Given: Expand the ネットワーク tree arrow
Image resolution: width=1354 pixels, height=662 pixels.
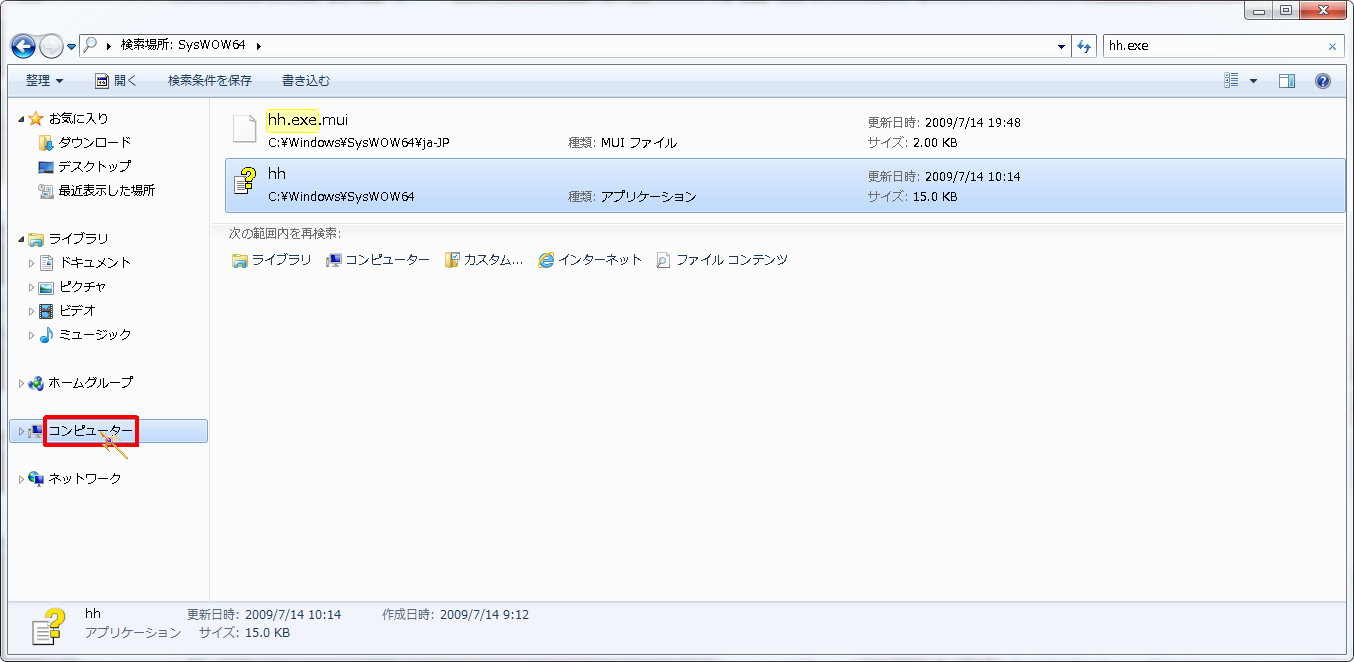Looking at the screenshot, I should (x=22, y=479).
